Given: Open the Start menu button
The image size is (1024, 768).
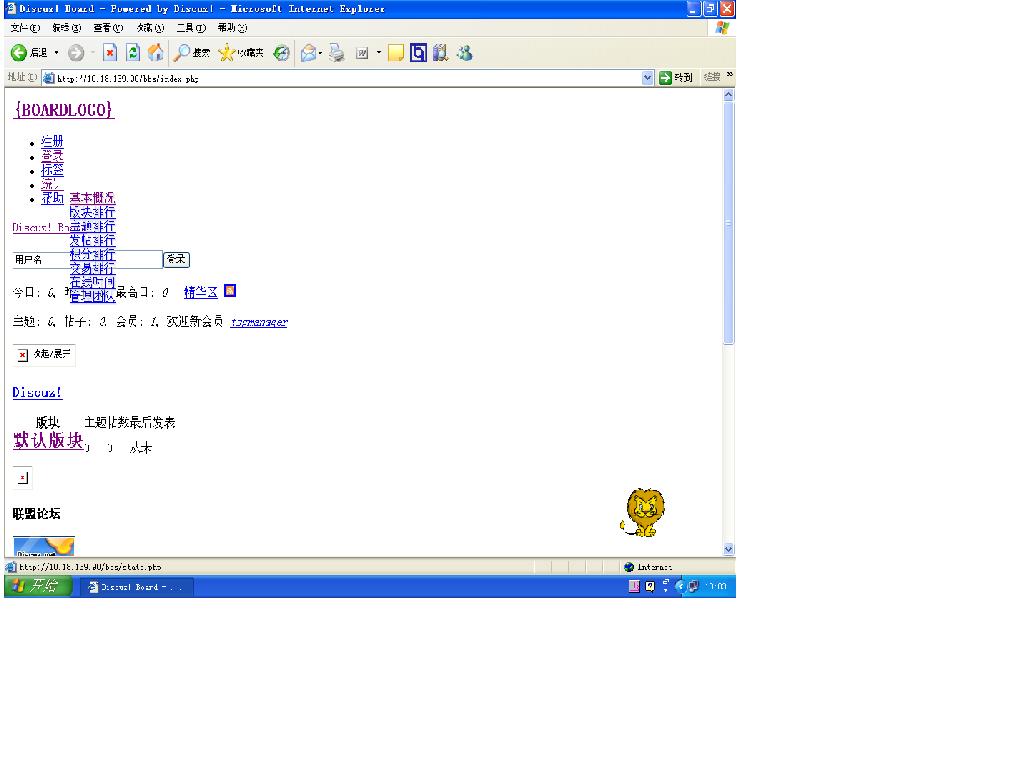Looking at the screenshot, I should tap(38, 586).
